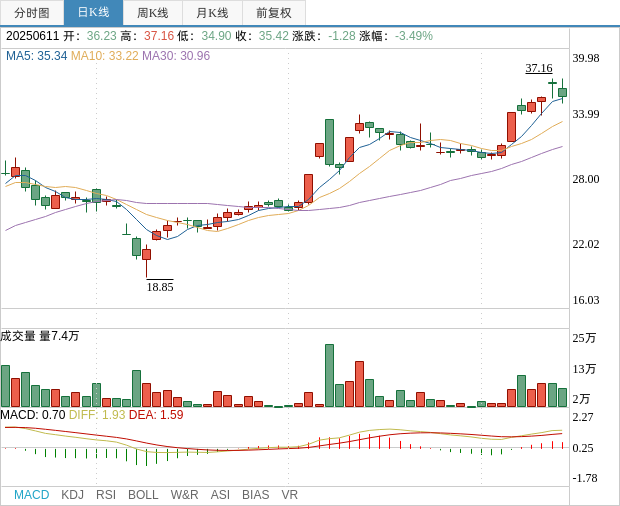Viewport: 620px width, 506px height.
Task: Click the 25万 volume axis label
Action: (584, 338)
